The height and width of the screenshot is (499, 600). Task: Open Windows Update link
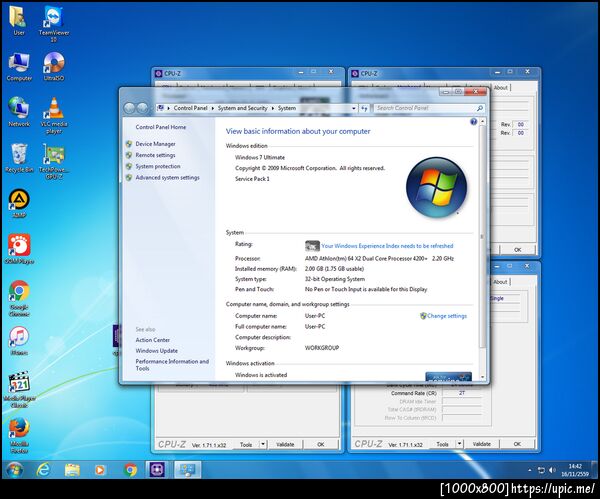[157, 351]
